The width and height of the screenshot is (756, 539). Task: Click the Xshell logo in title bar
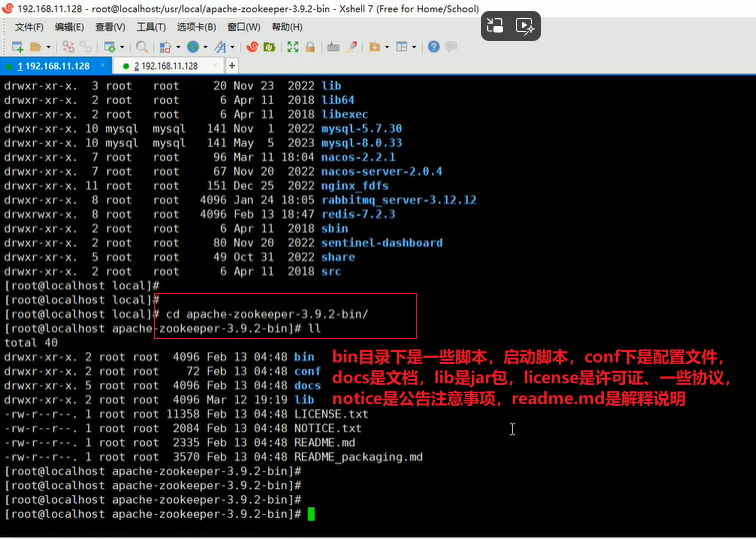[7, 8]
